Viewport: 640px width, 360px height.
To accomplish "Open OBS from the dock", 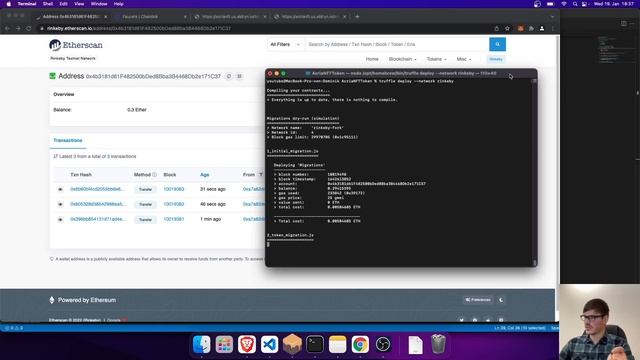I will click(382, 344).
